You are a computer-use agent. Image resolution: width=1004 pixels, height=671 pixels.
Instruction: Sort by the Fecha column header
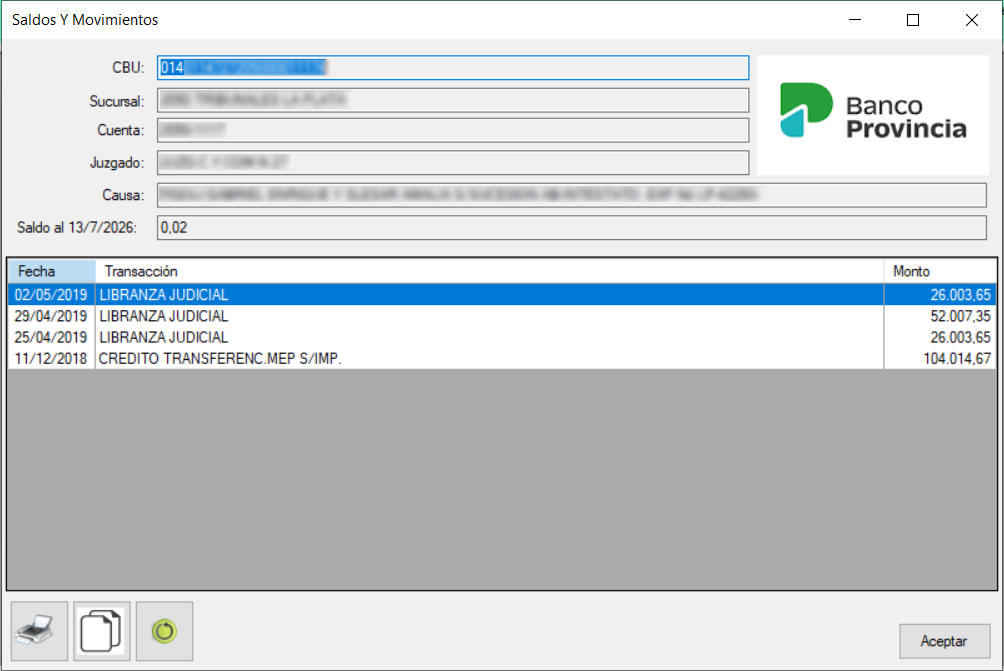pyautogui.click(x=52, y=271)
